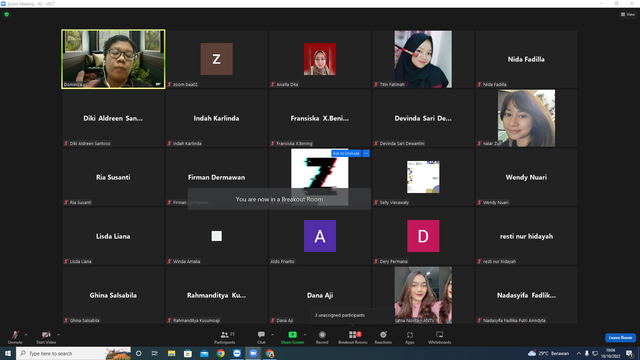Click the Diki Aldreen San... tile

click(113, 118)
